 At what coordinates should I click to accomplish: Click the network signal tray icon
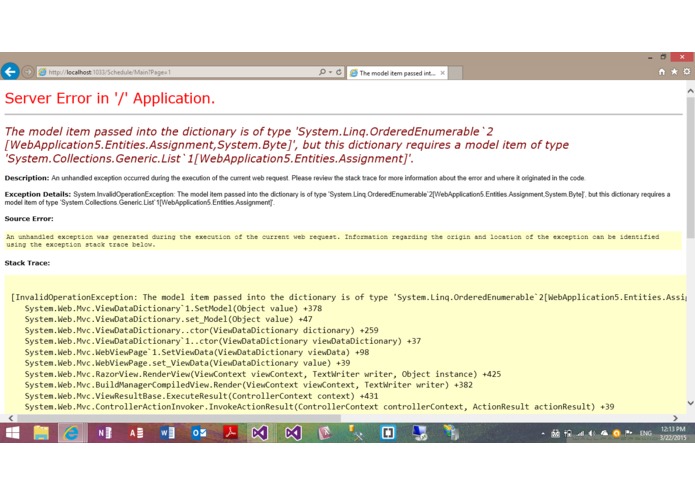coord(580,434)
